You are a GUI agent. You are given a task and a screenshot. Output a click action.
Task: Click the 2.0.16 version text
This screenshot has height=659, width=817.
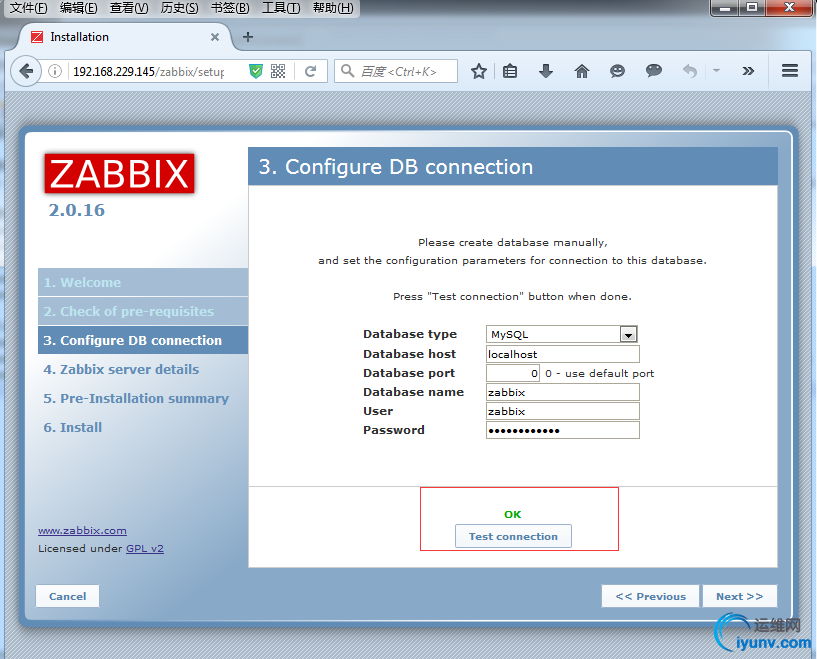[x=77, y=210]
